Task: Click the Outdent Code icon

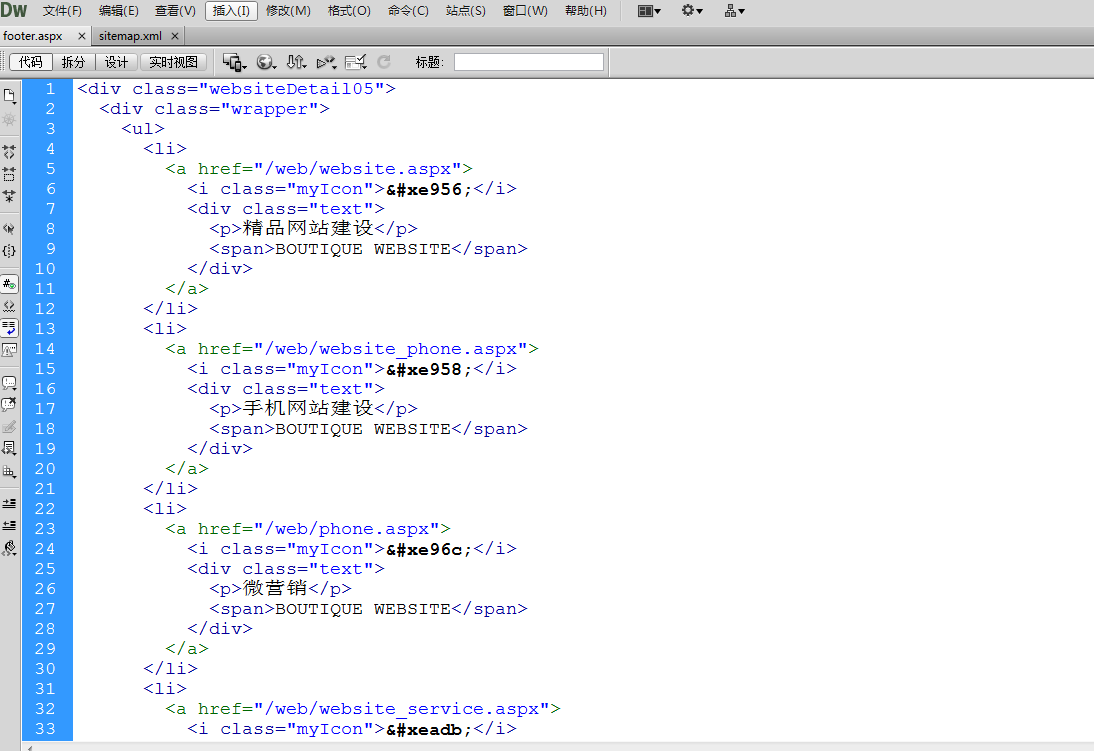Action: coord(9,525)
